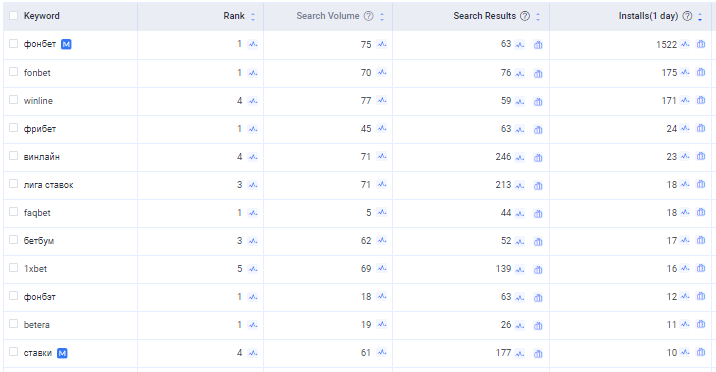The width and height of the screenshot is (716, 372).
Task: Check the фрибет row checkbox
Action: (14, 128)
